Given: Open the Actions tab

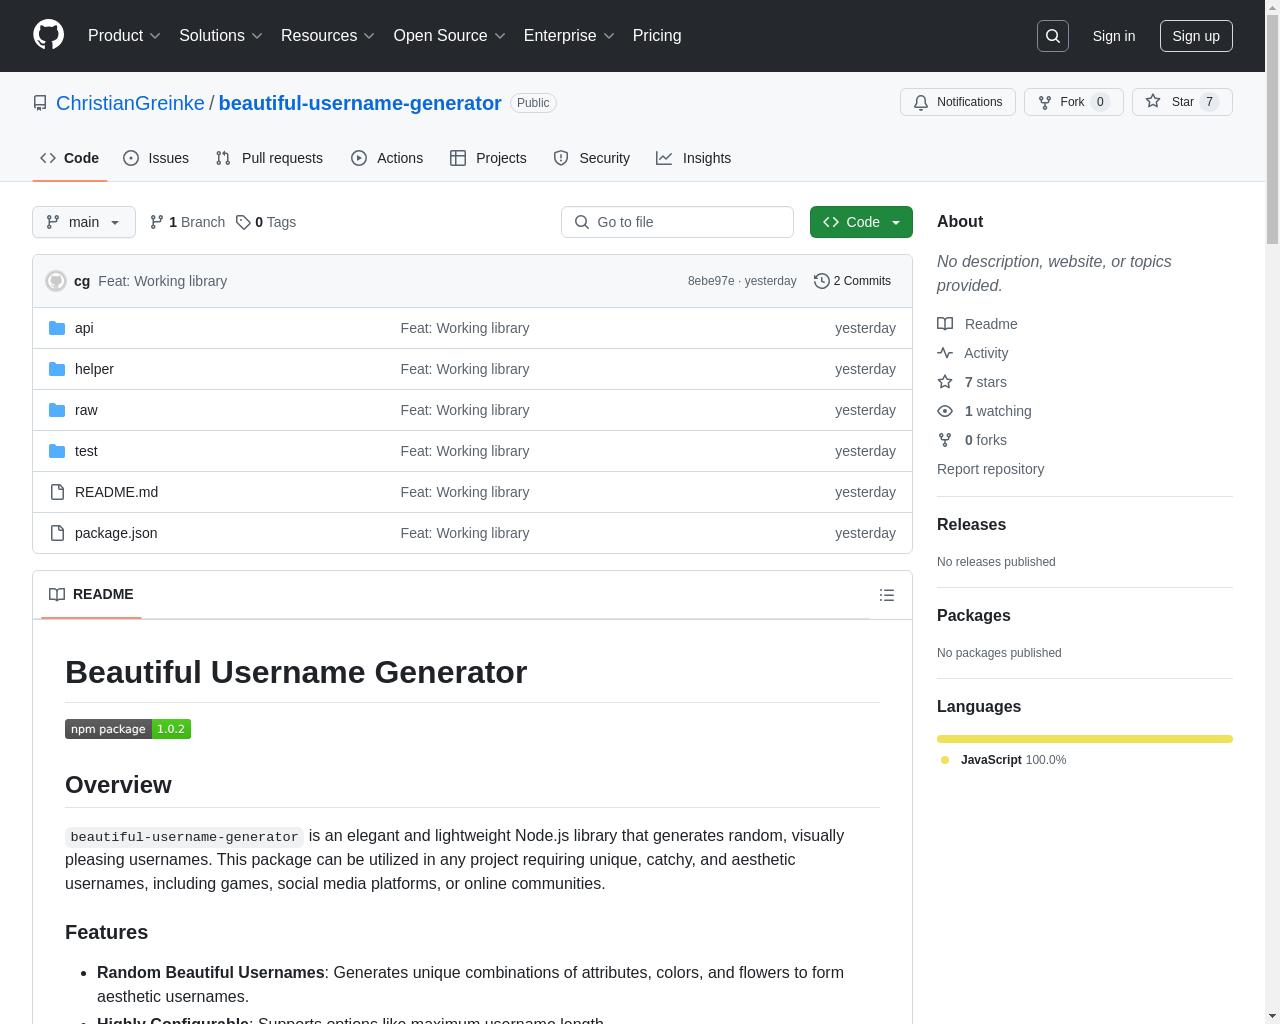Looking at the screenshot, I should click(x=387, y=158).
